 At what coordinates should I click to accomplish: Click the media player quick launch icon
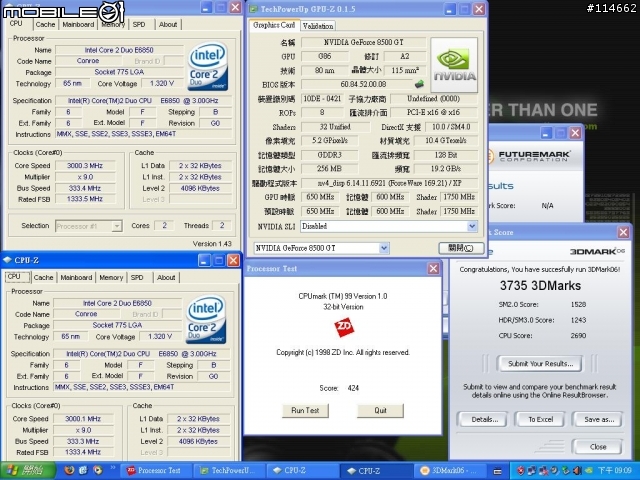[98, 471]
